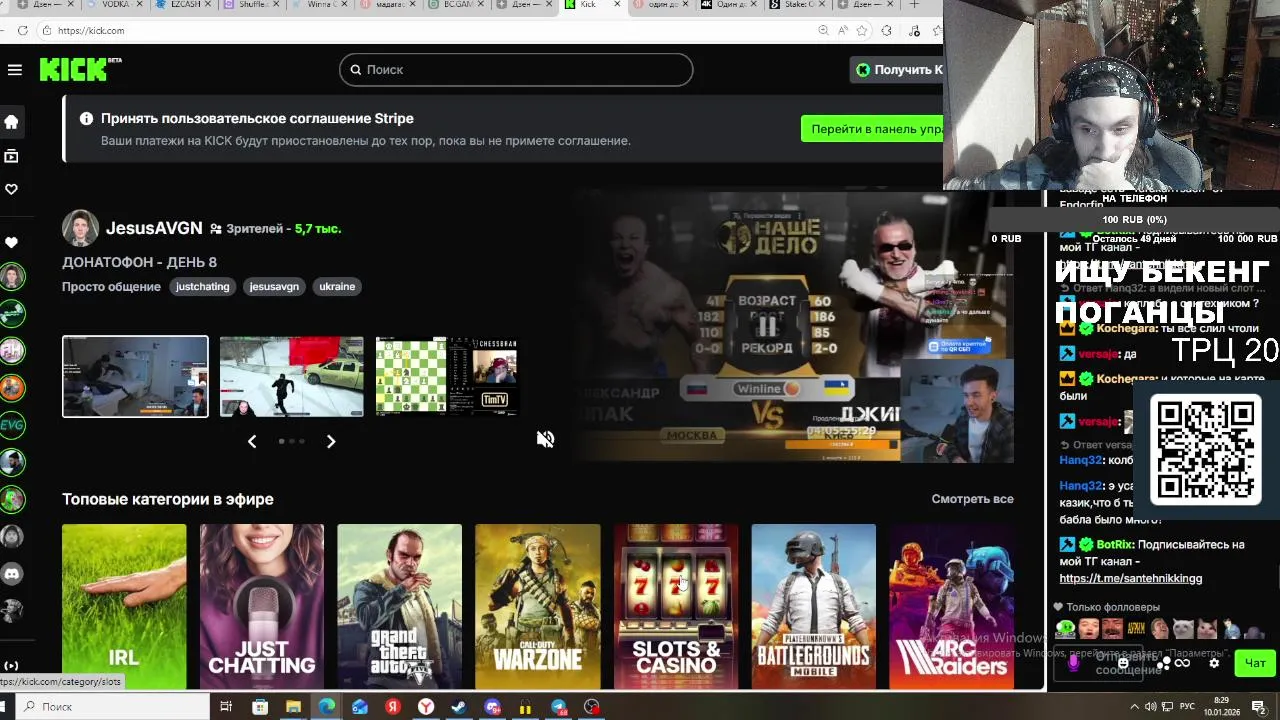Click the Перейти в панель управления button
This screenshot has height=720, width=1280.
coord(872,129)
